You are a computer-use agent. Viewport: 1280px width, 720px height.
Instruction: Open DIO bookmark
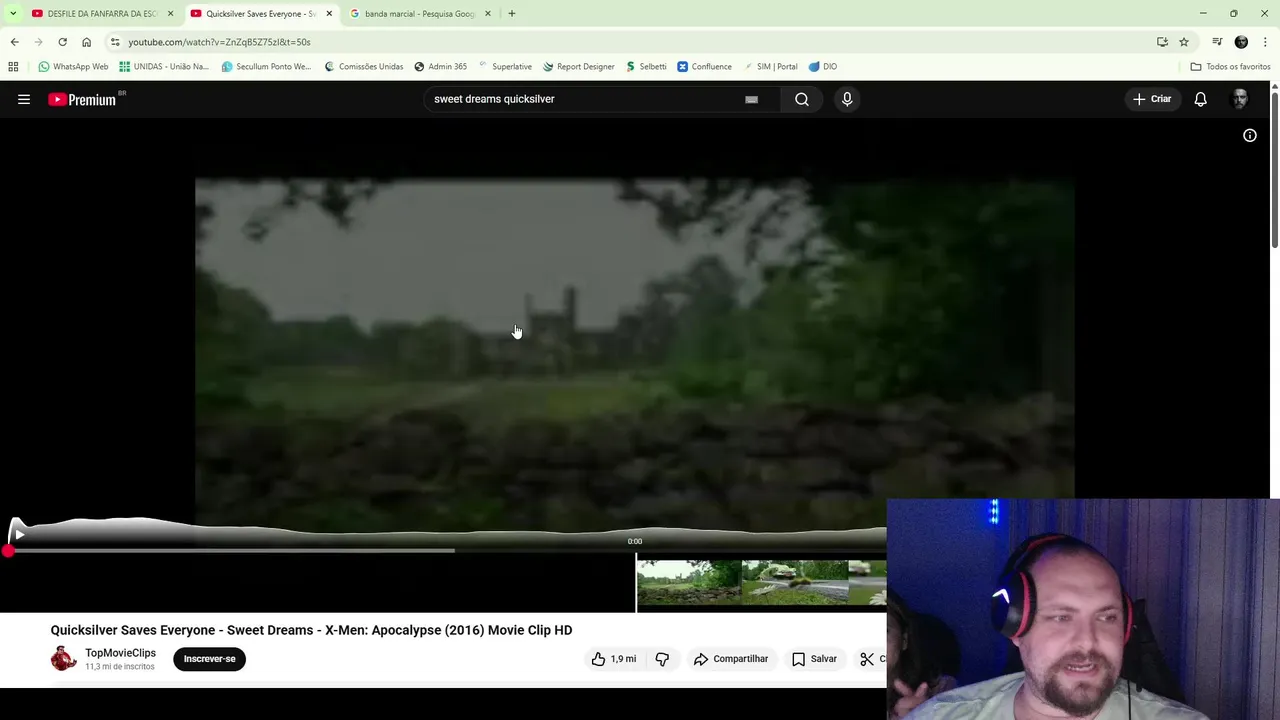(x=823, y=67)
